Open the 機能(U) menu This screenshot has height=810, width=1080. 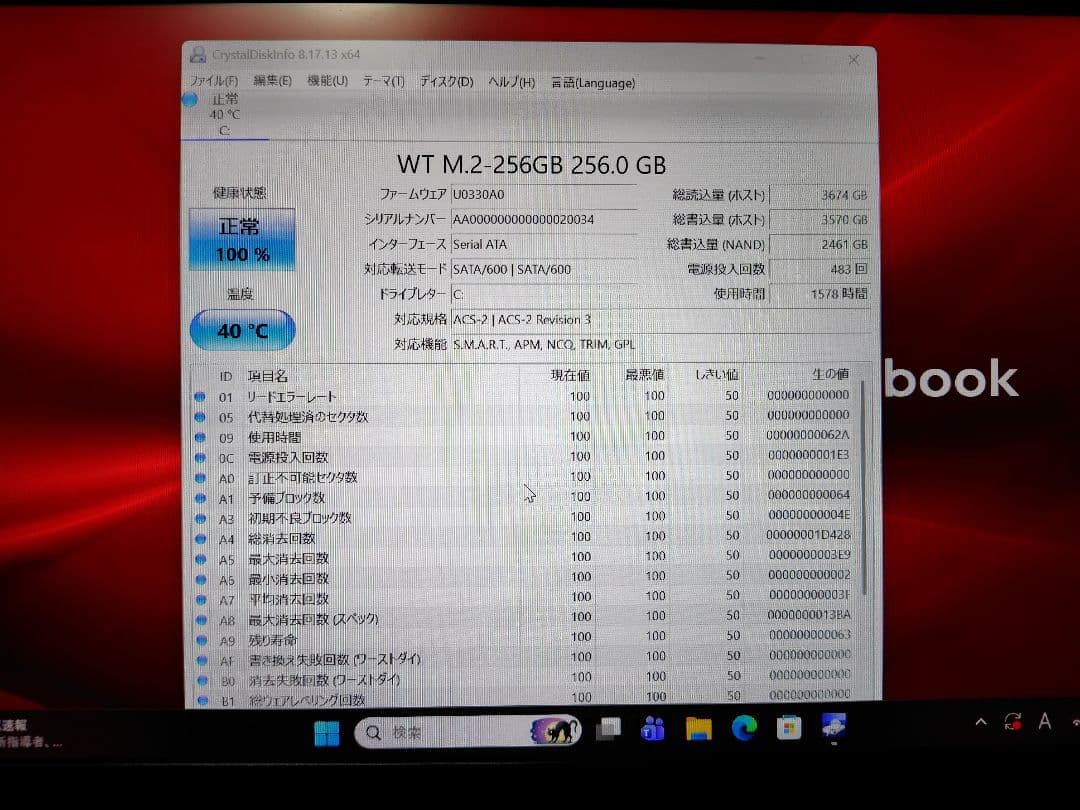pos(327,81)
